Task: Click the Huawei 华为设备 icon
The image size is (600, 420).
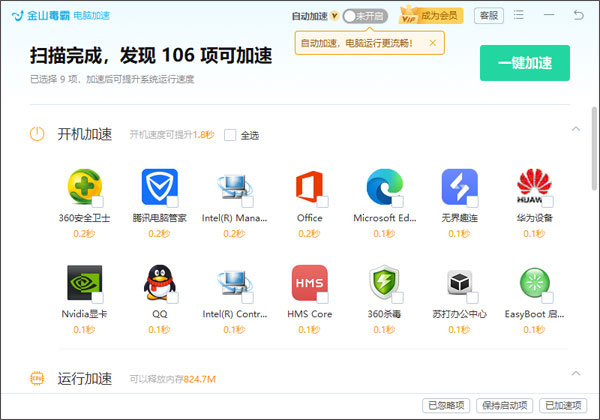Action: (x=535, y=186)
